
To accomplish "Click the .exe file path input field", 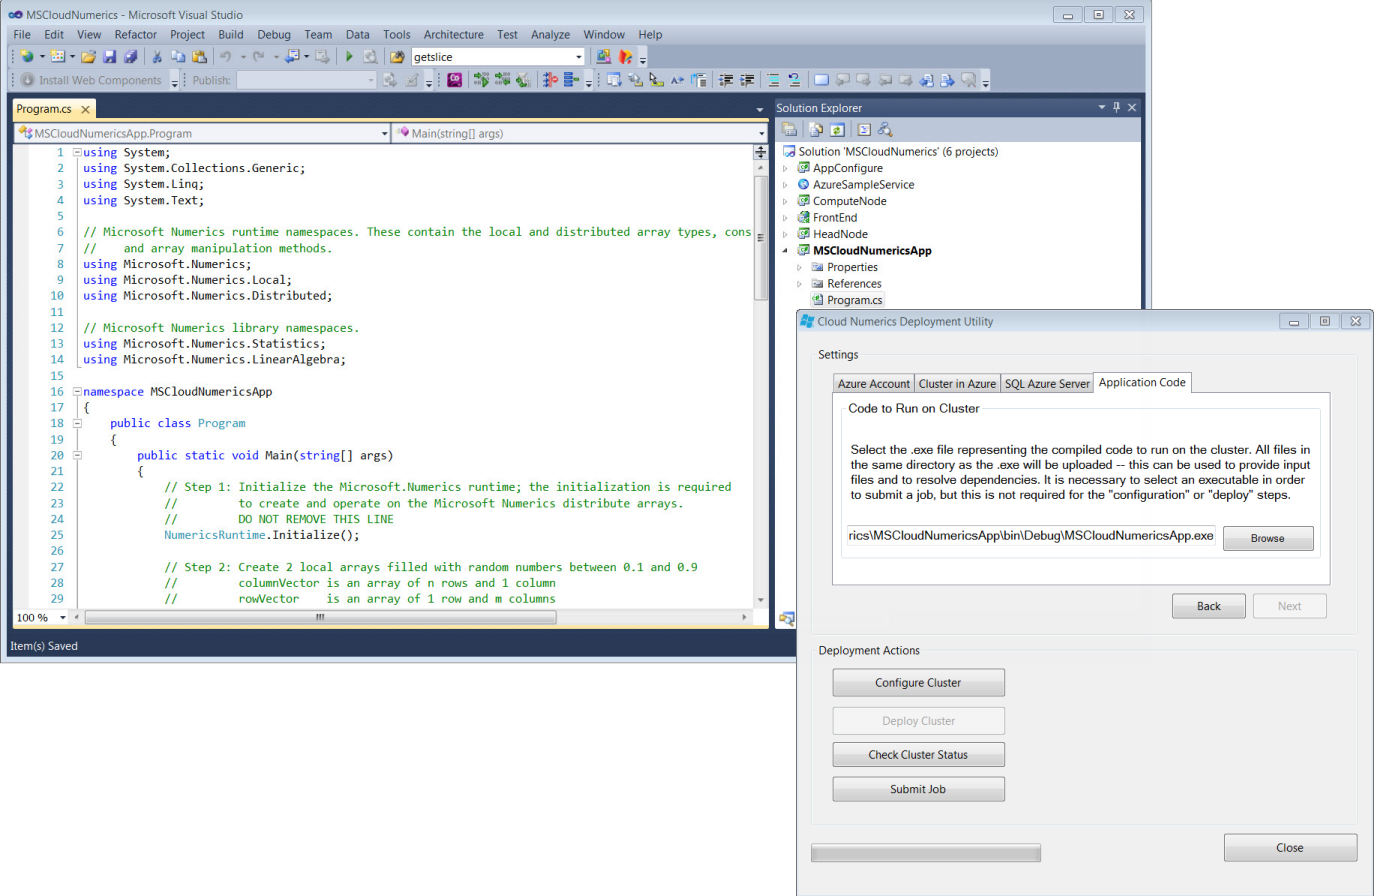I will [x=1031, y=536].
